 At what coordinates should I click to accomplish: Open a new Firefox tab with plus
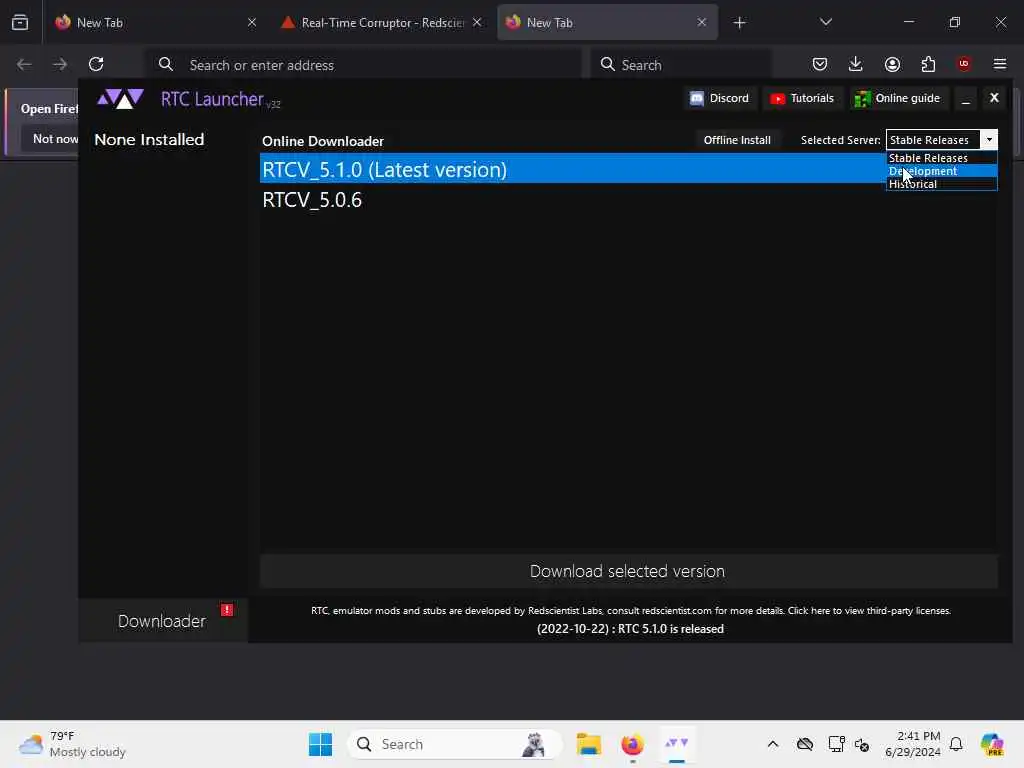(739, 23)
